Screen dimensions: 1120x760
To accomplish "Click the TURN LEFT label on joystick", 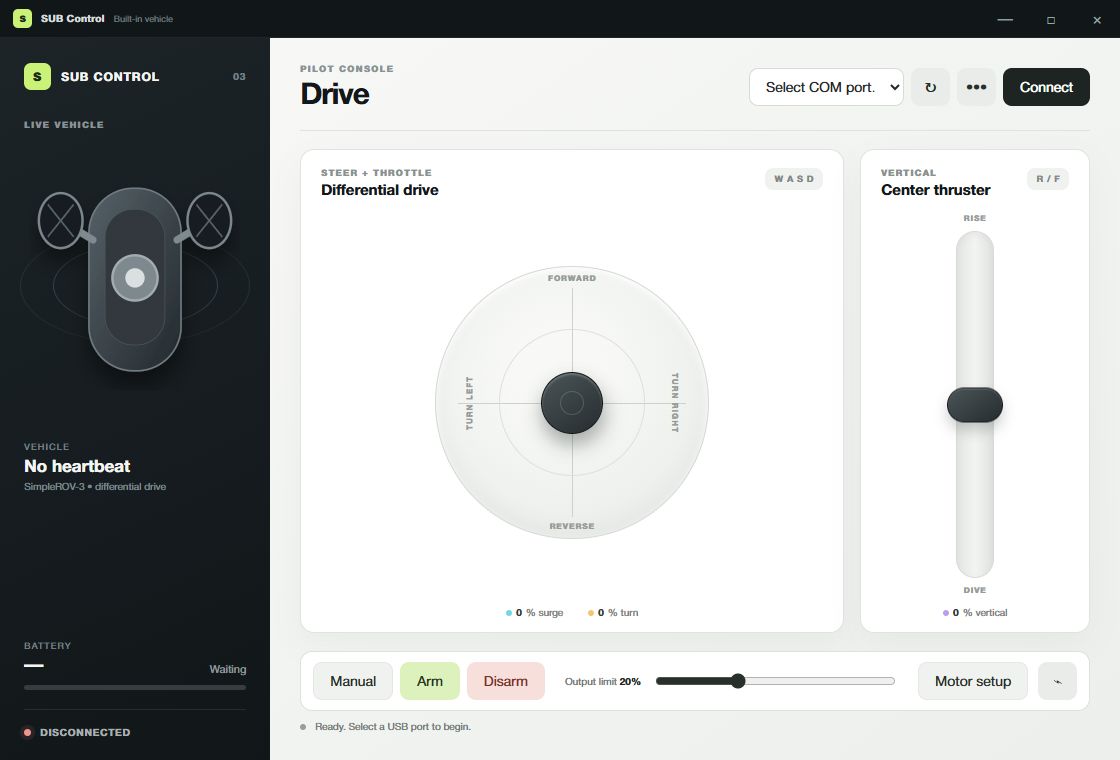I will coord(469,403).
